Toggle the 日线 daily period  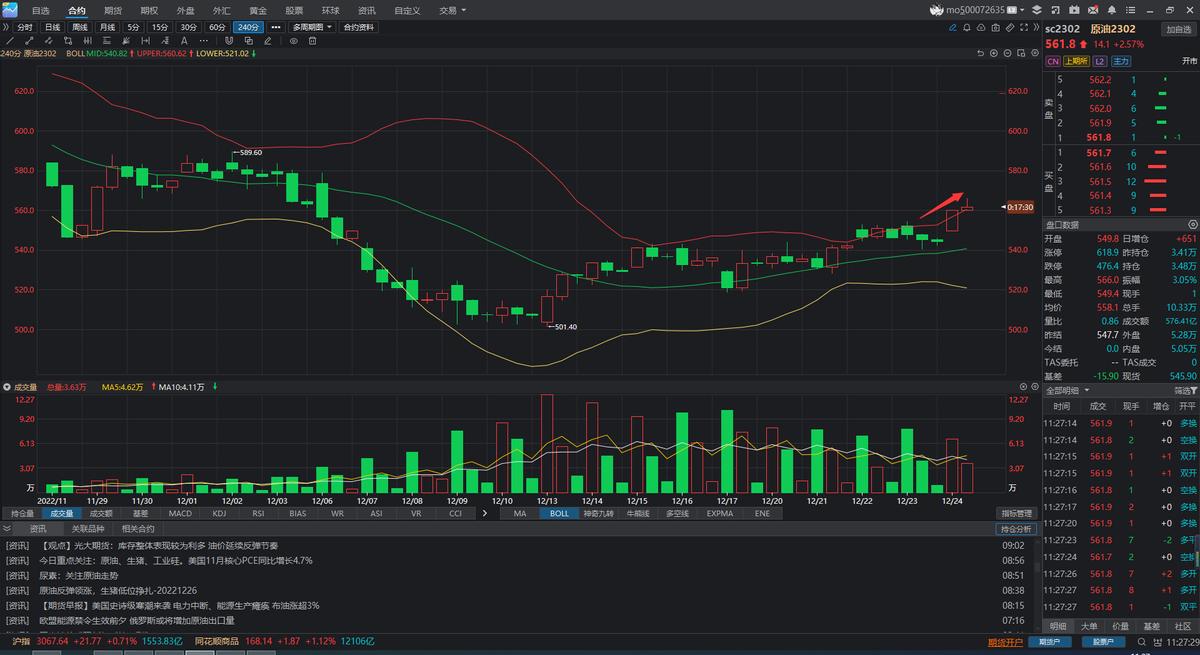[52, 27]
